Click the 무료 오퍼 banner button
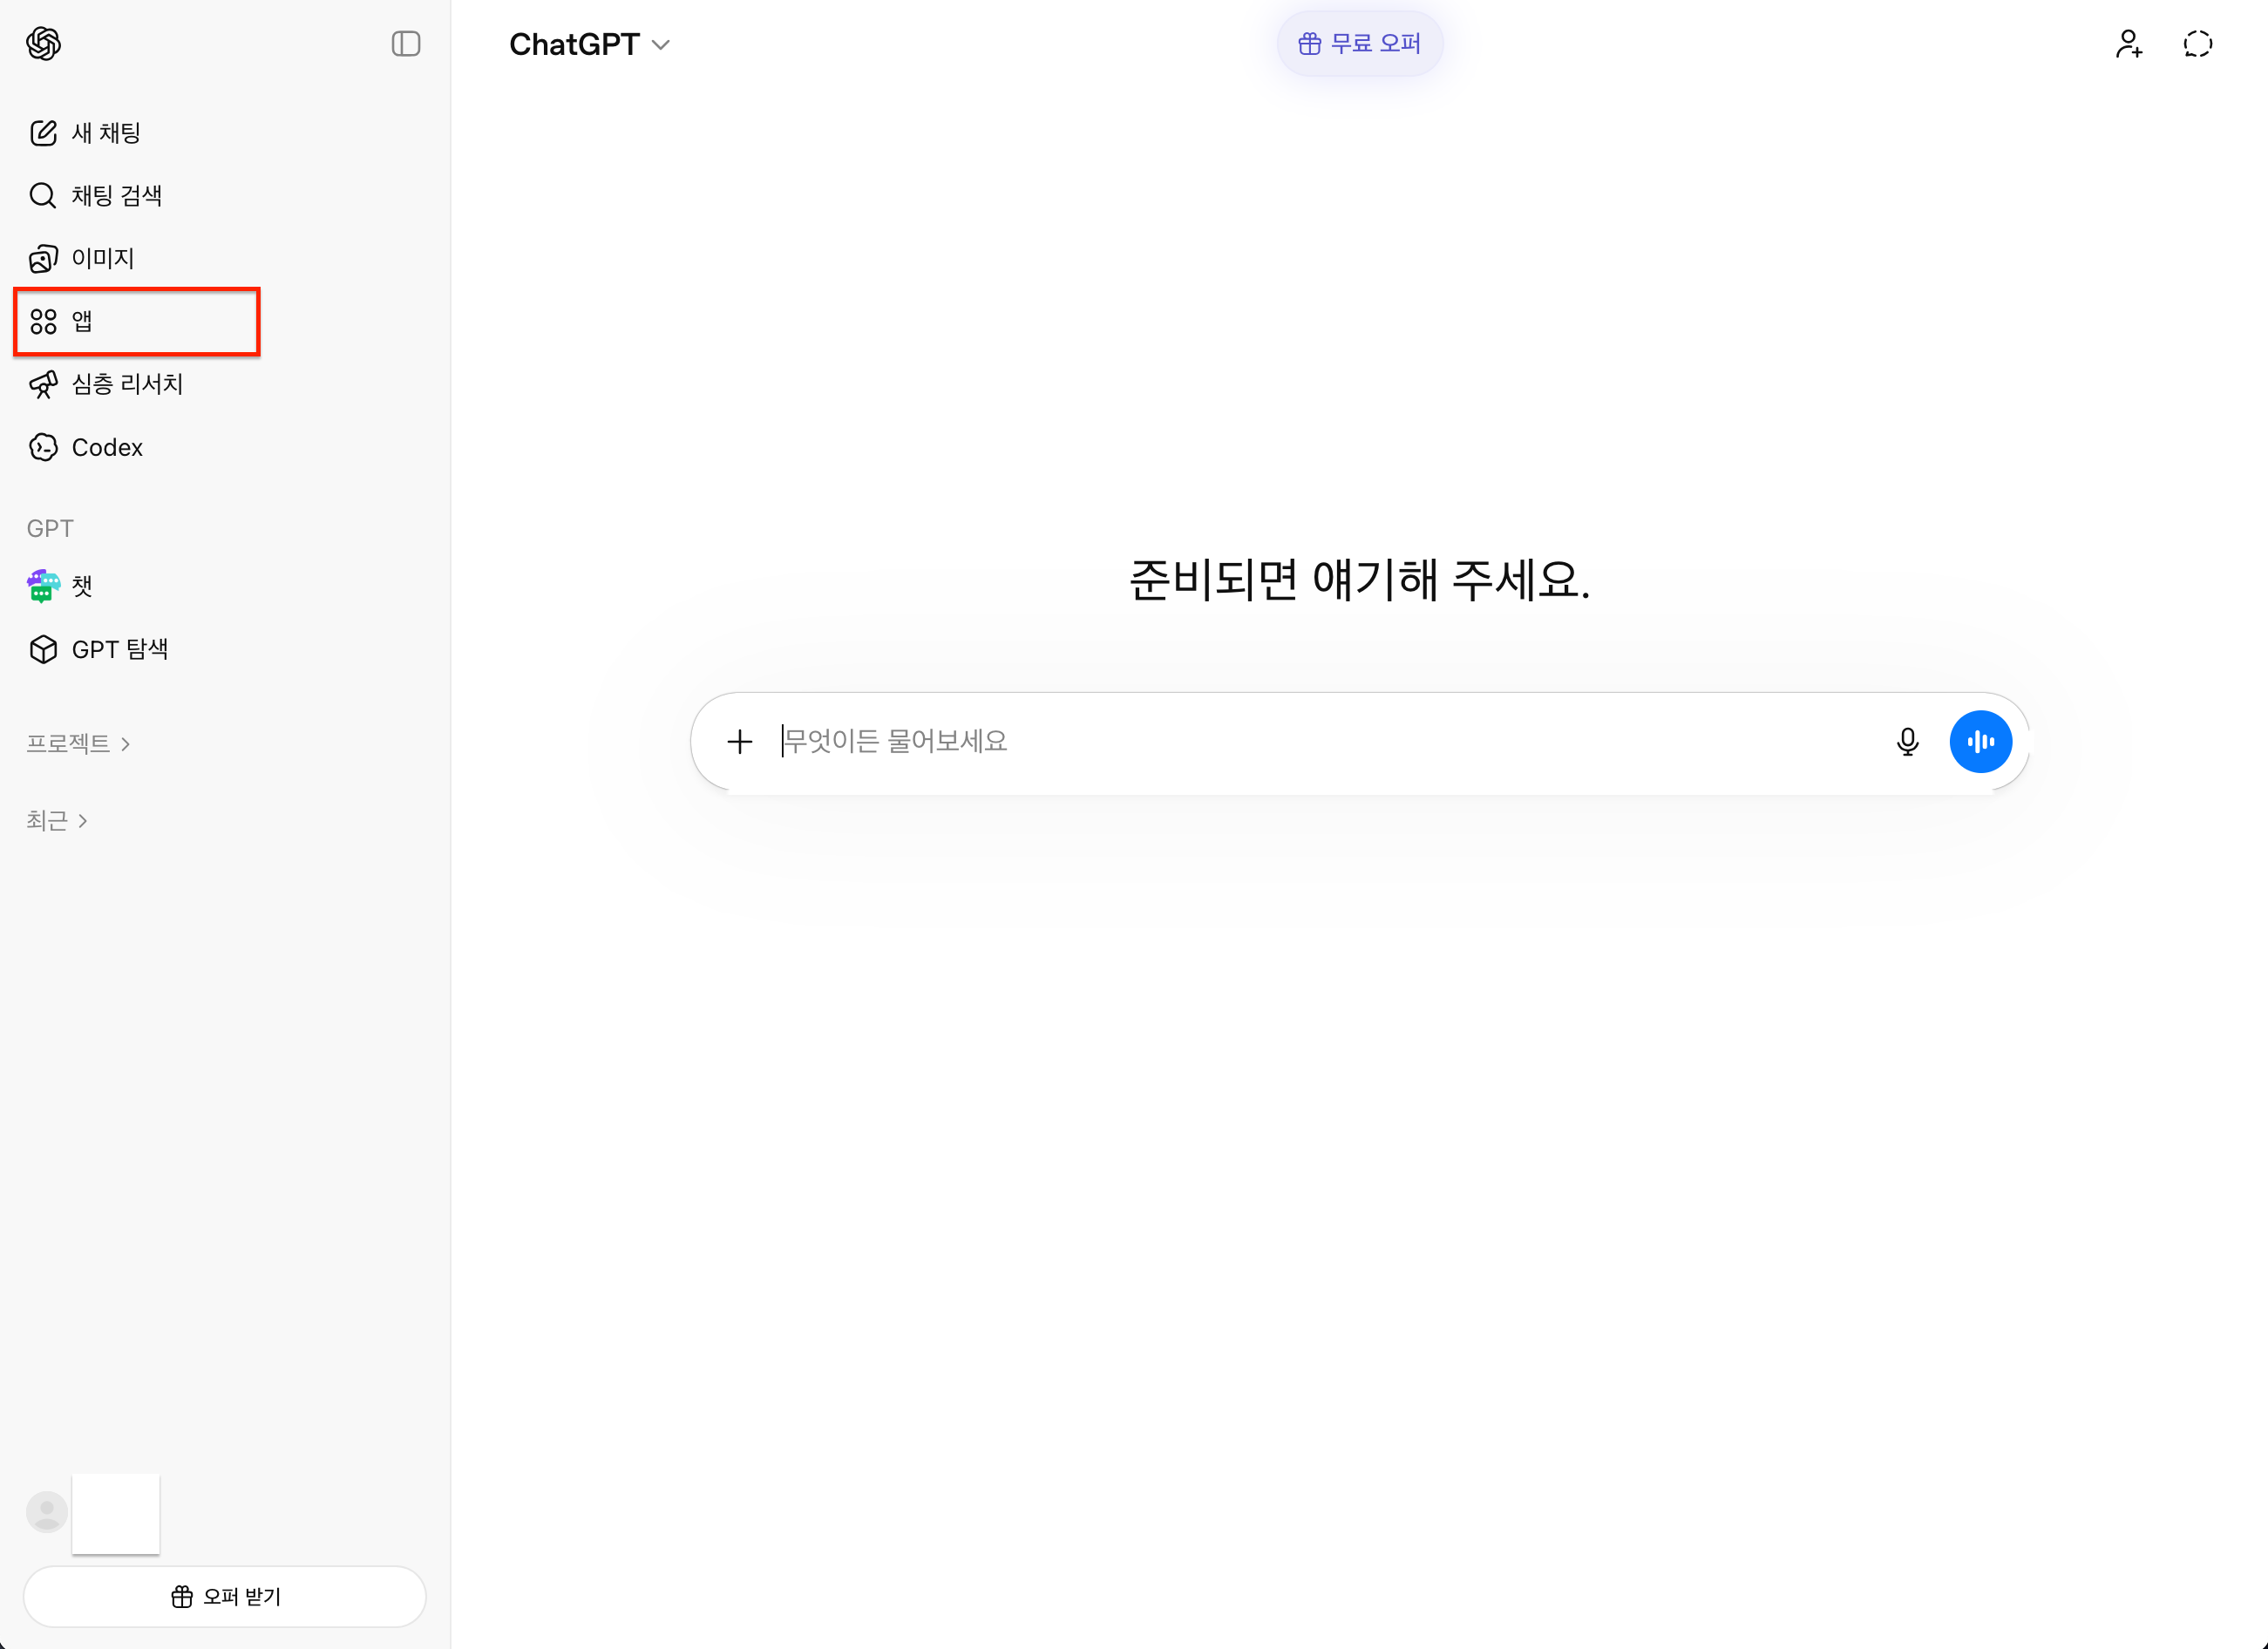Screen dimensions: 2268x1649 coord(1359,44)
